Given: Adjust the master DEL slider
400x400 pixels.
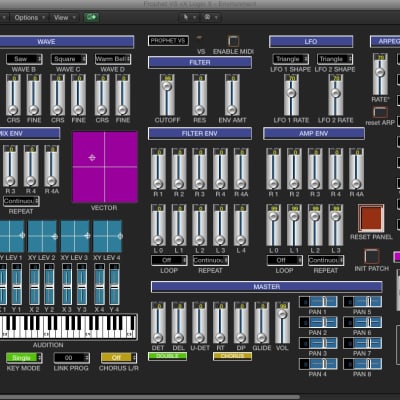Looking at the screenshot, I should [179, 323].
